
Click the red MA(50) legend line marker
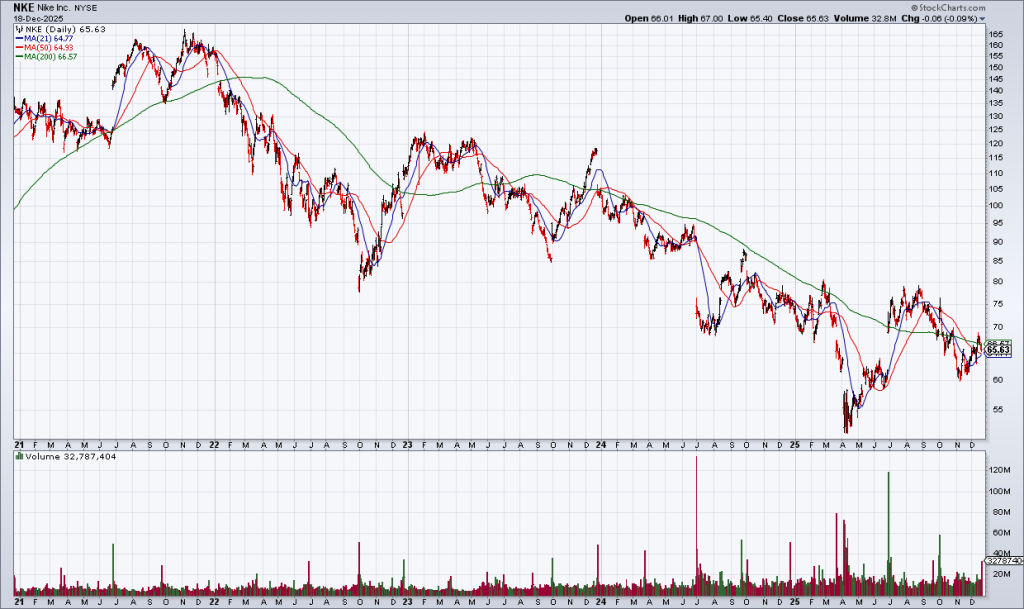pos(19,47)
